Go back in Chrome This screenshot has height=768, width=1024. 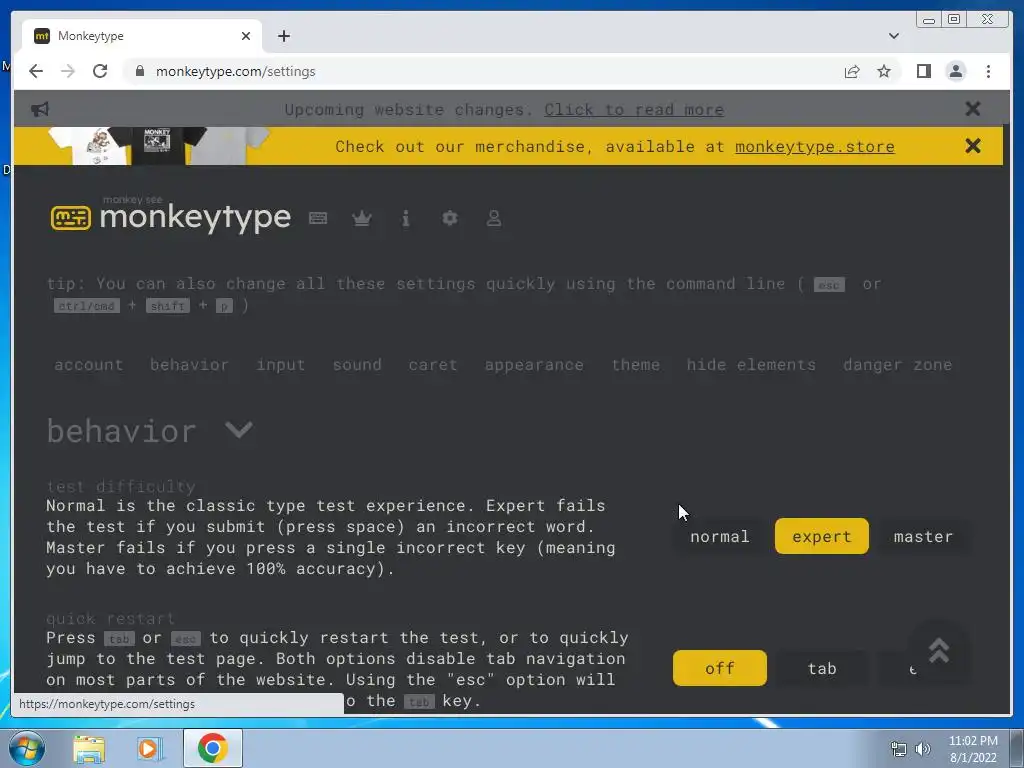tap(36, 71)
